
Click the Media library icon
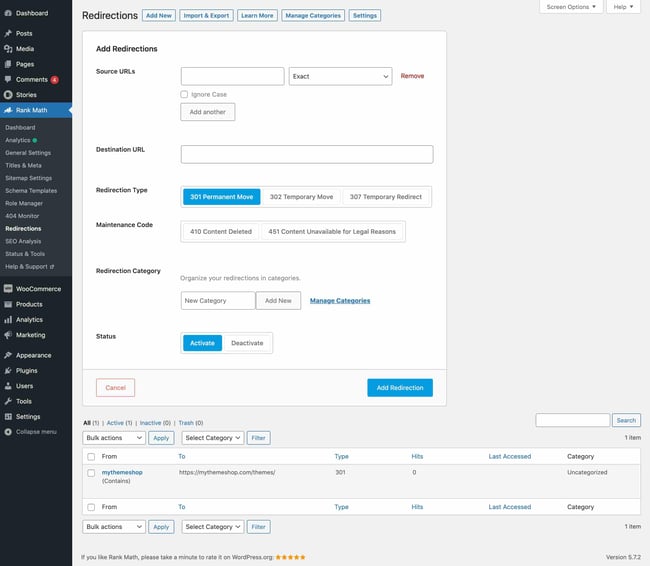coord(8,49)
